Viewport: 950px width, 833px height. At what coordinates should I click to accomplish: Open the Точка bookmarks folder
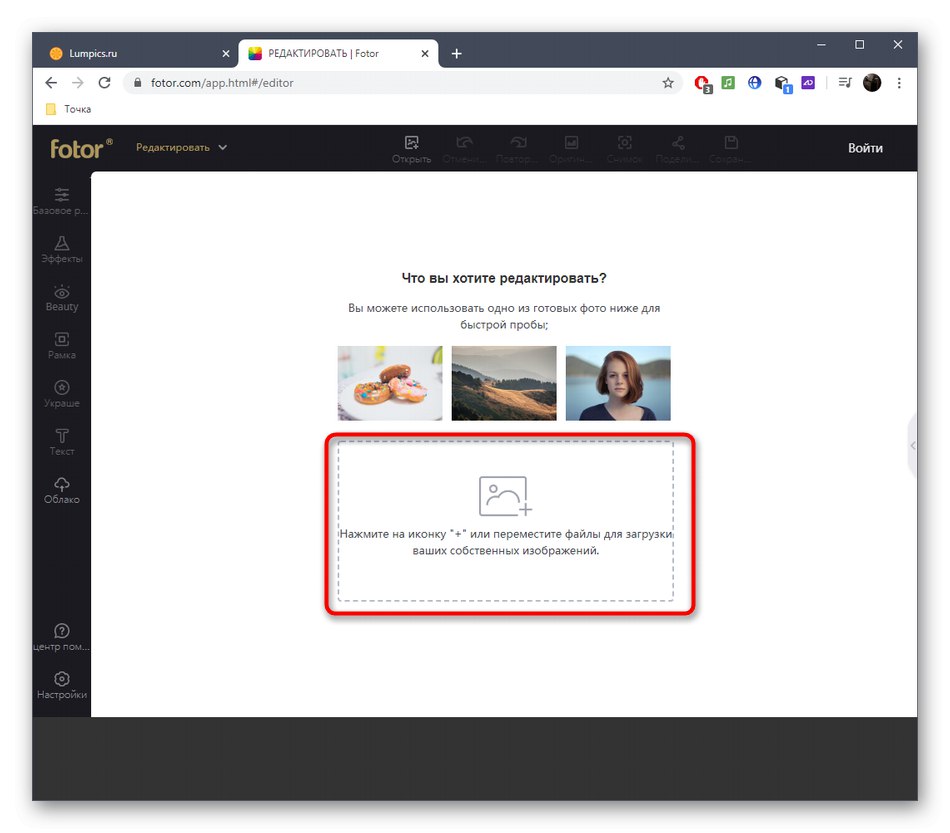[68, 109]
